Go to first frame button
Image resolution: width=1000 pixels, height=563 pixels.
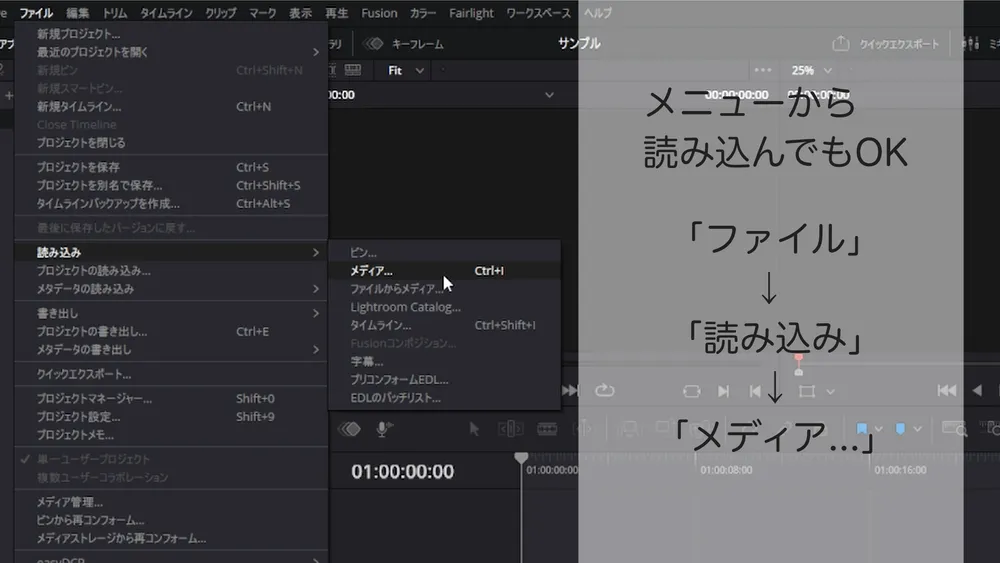947,390
